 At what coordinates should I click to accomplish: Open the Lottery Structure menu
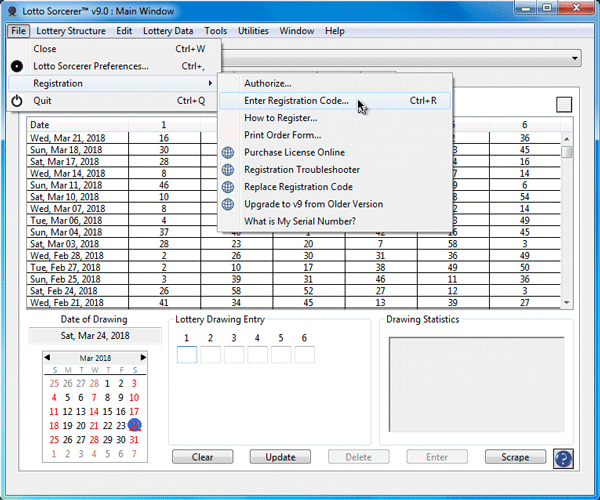click(x=72, y=31)
